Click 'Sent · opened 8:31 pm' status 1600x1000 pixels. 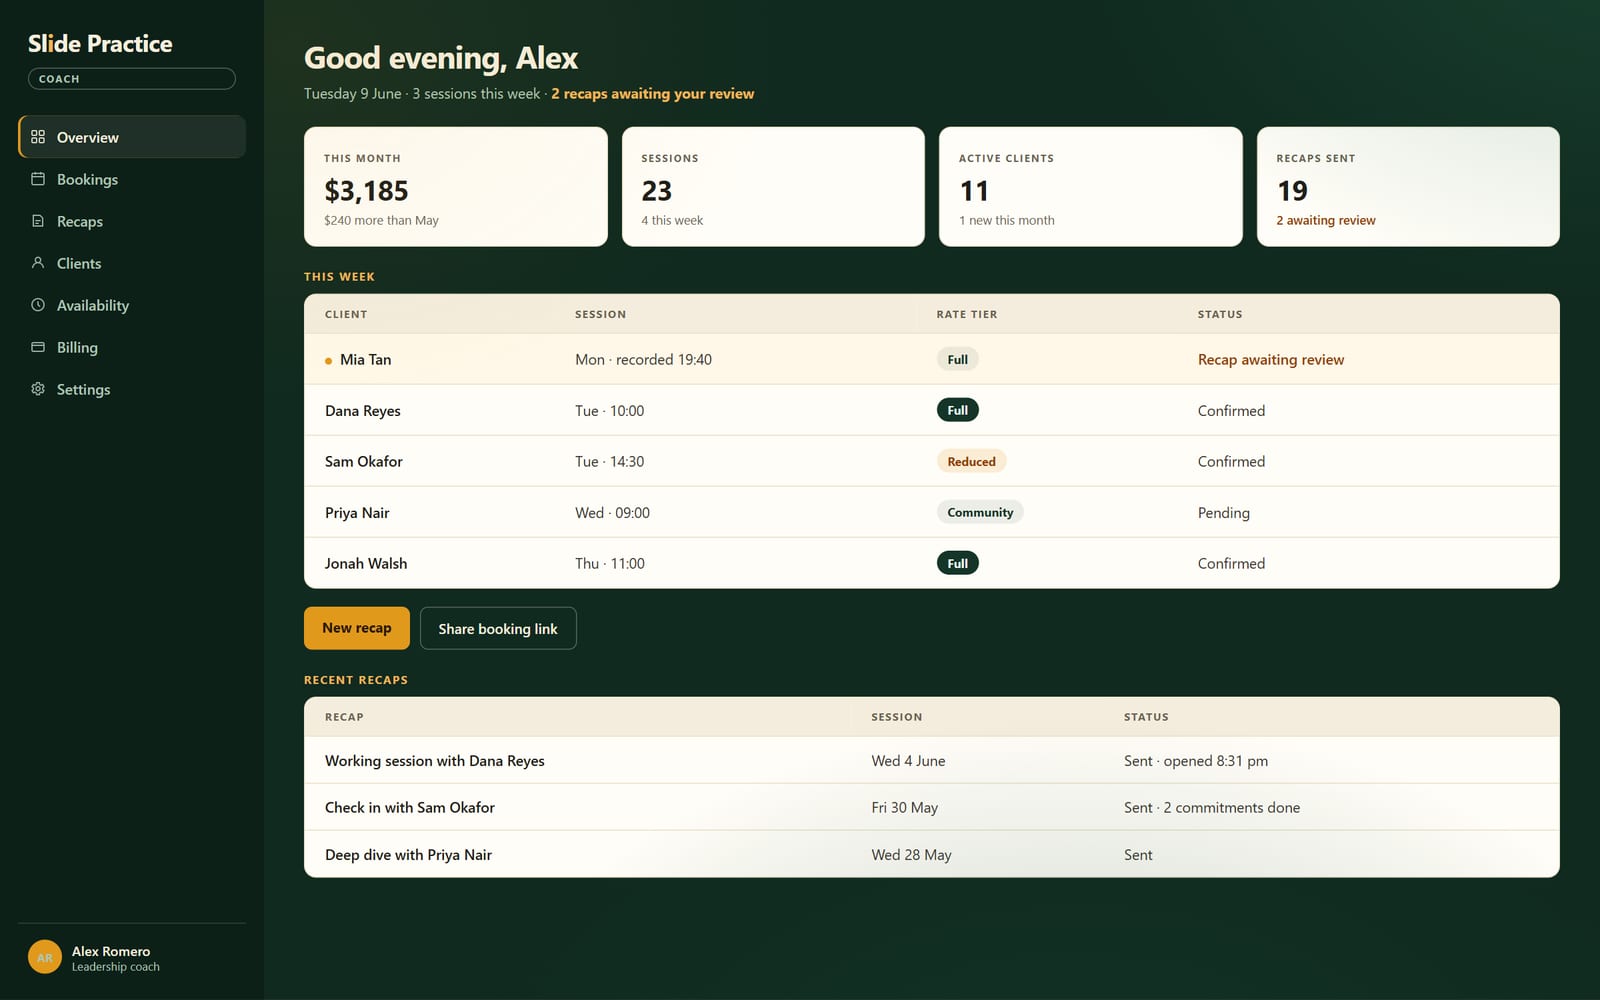click(x=1196, y=761)
